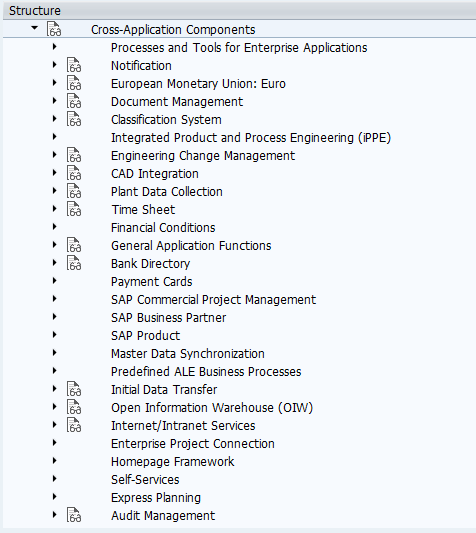Click documentation icon for Open Information Warehouse

point(74,407)
